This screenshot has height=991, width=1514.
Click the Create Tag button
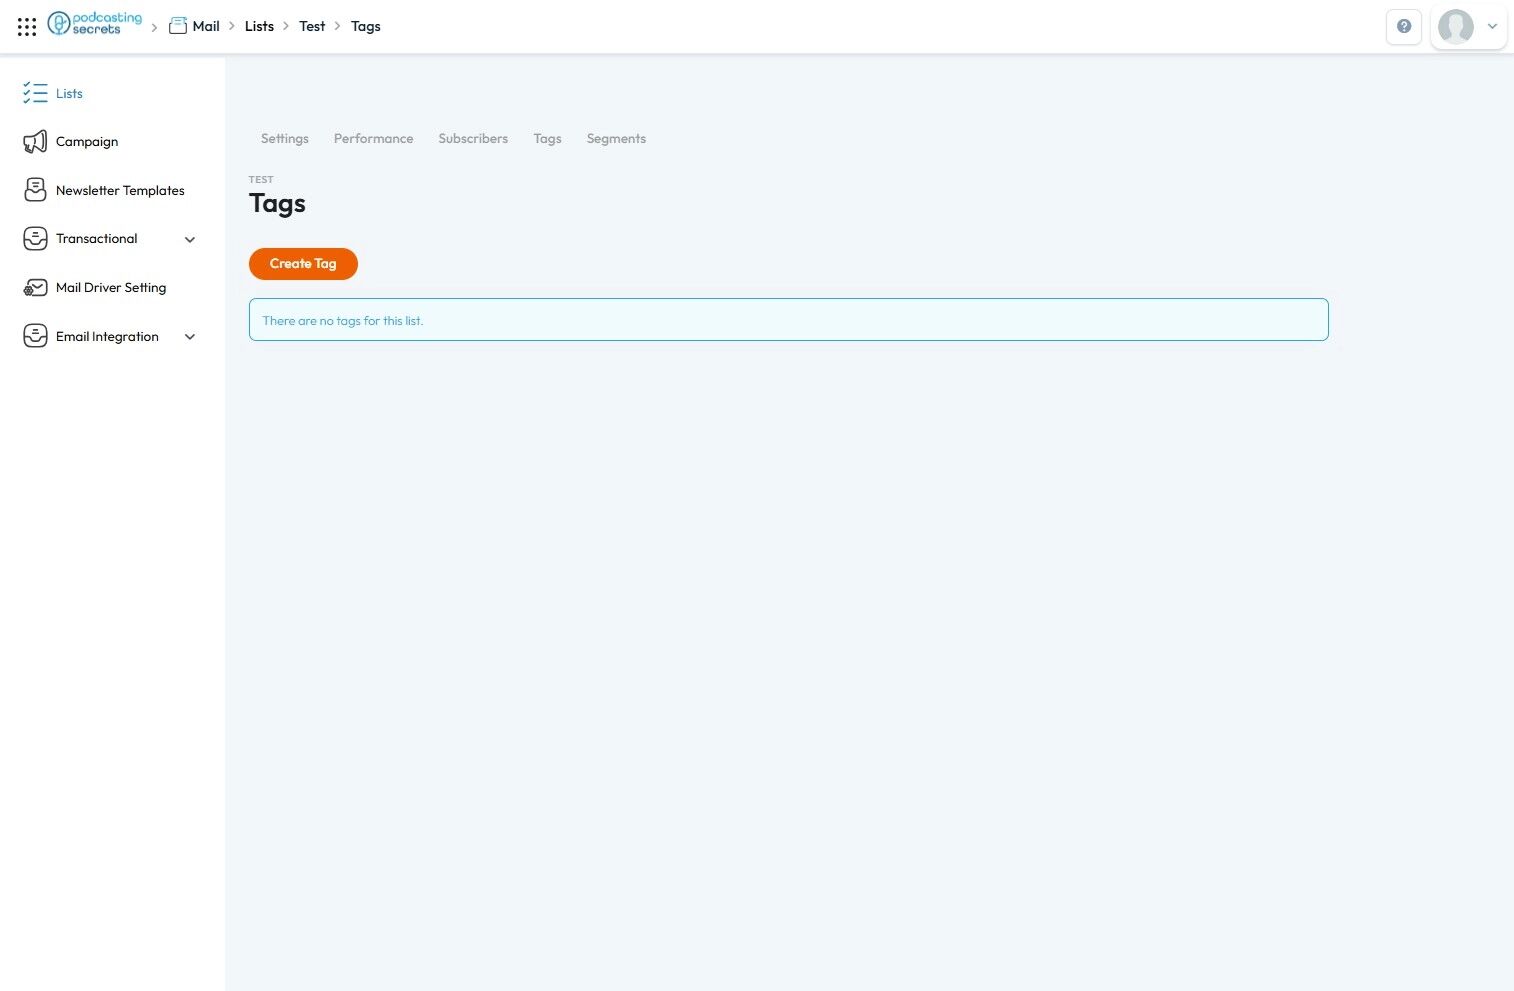[x=303, y=264]
